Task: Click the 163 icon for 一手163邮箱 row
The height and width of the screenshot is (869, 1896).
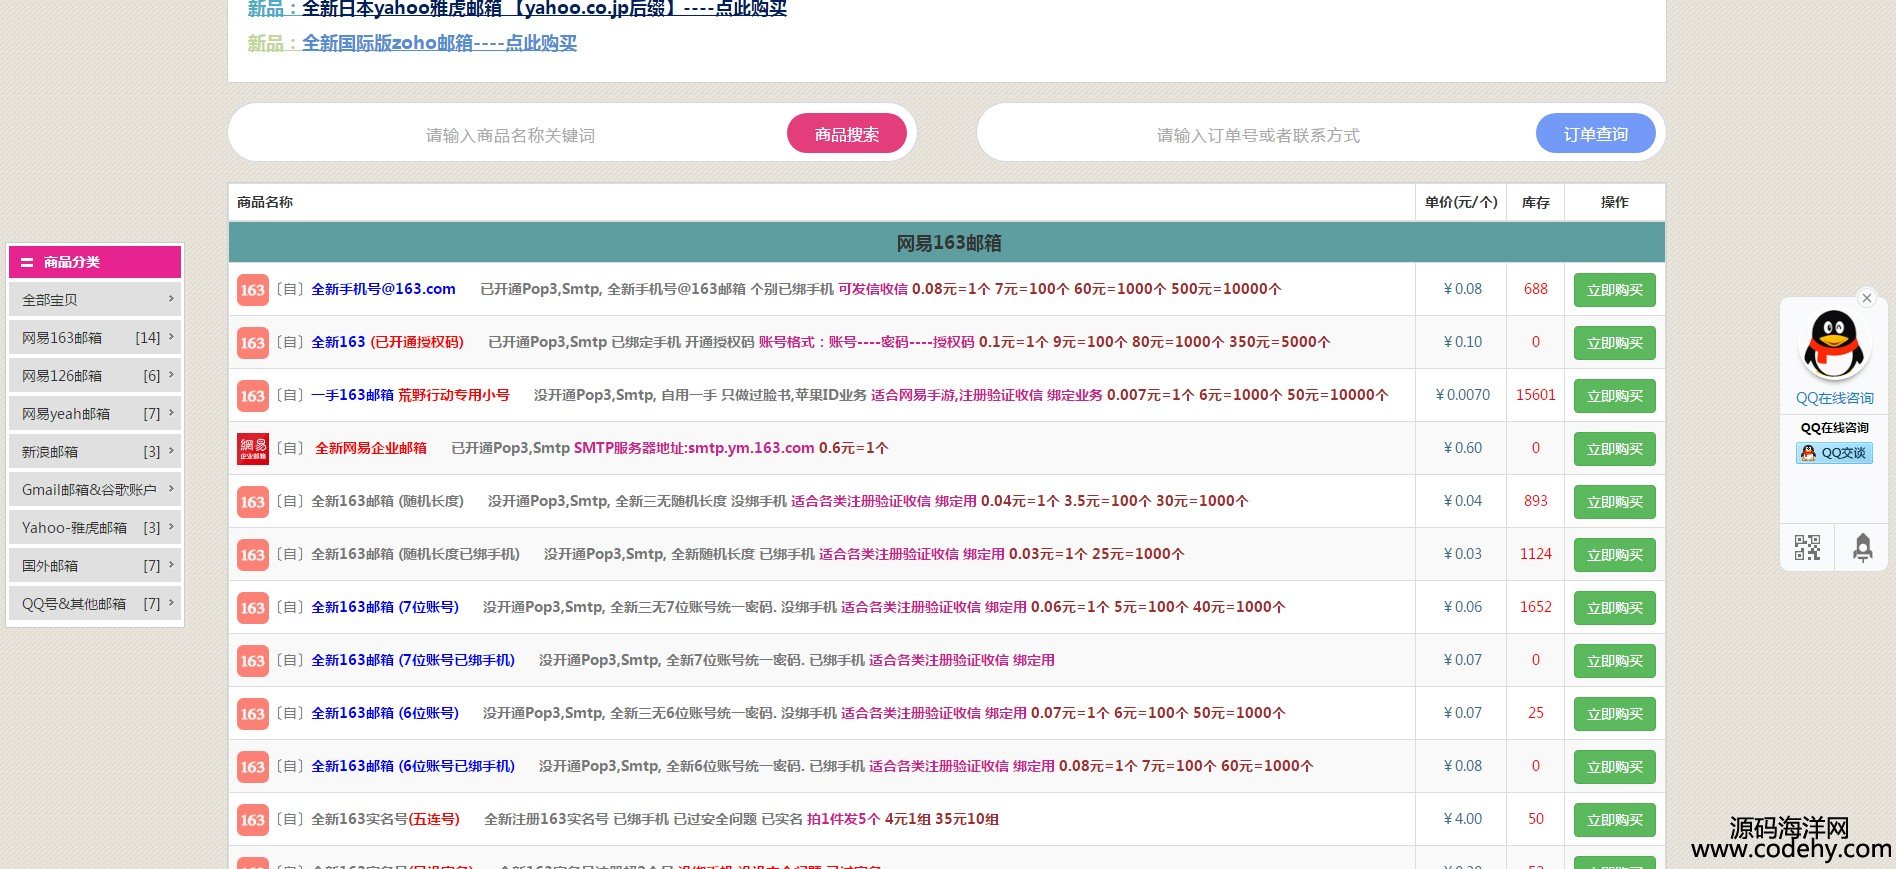Action: coord(253,396)
